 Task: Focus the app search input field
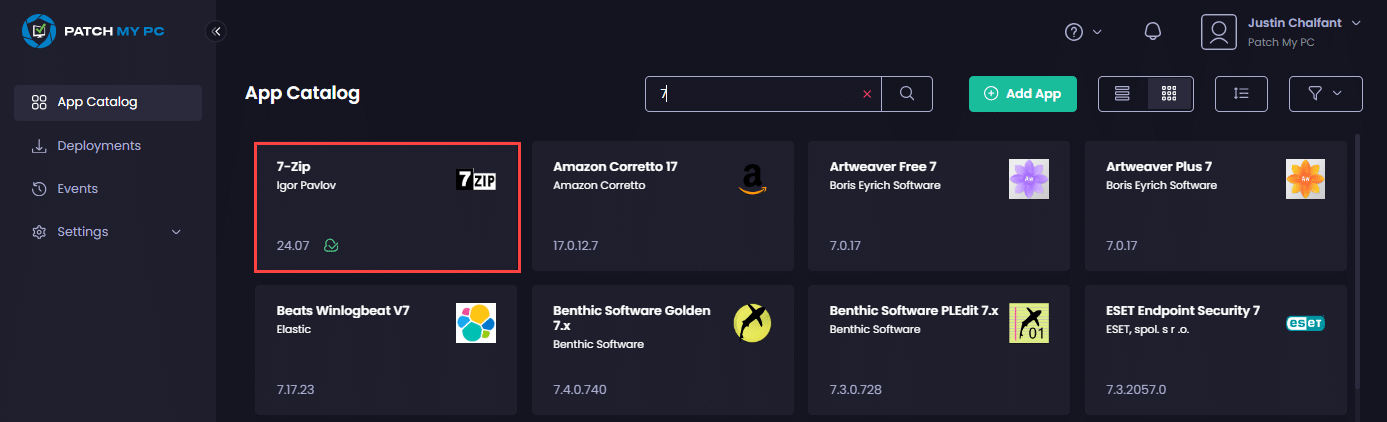click(755, 94)
